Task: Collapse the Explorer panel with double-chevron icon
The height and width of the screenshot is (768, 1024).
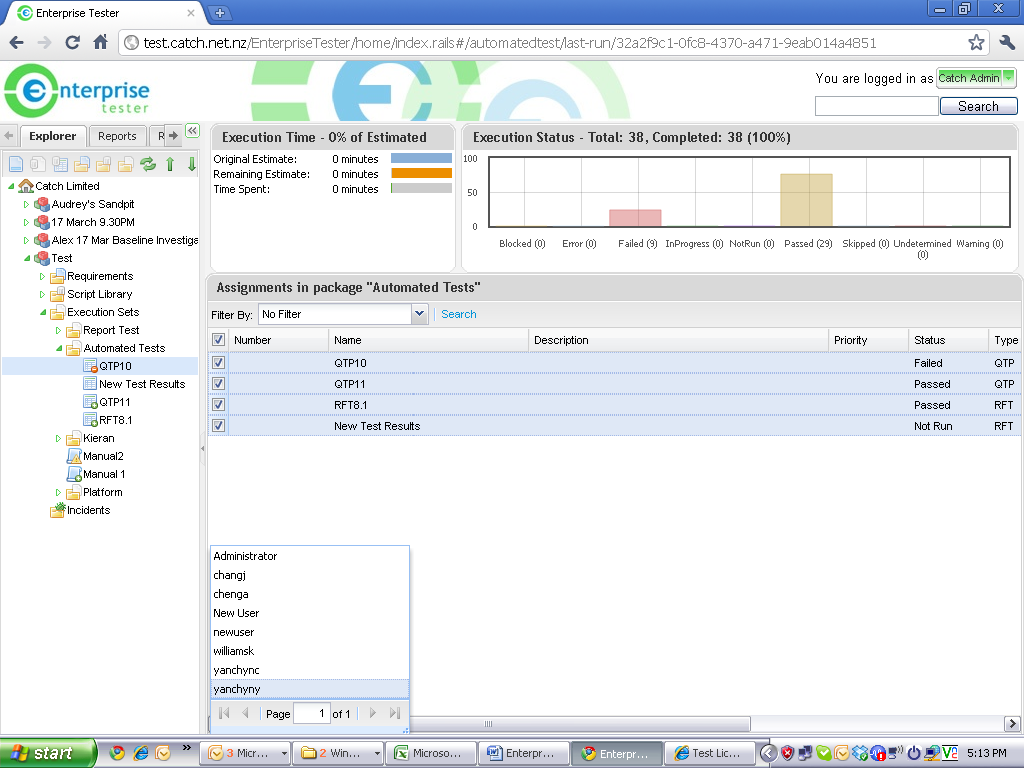Action: coord(192,131)
